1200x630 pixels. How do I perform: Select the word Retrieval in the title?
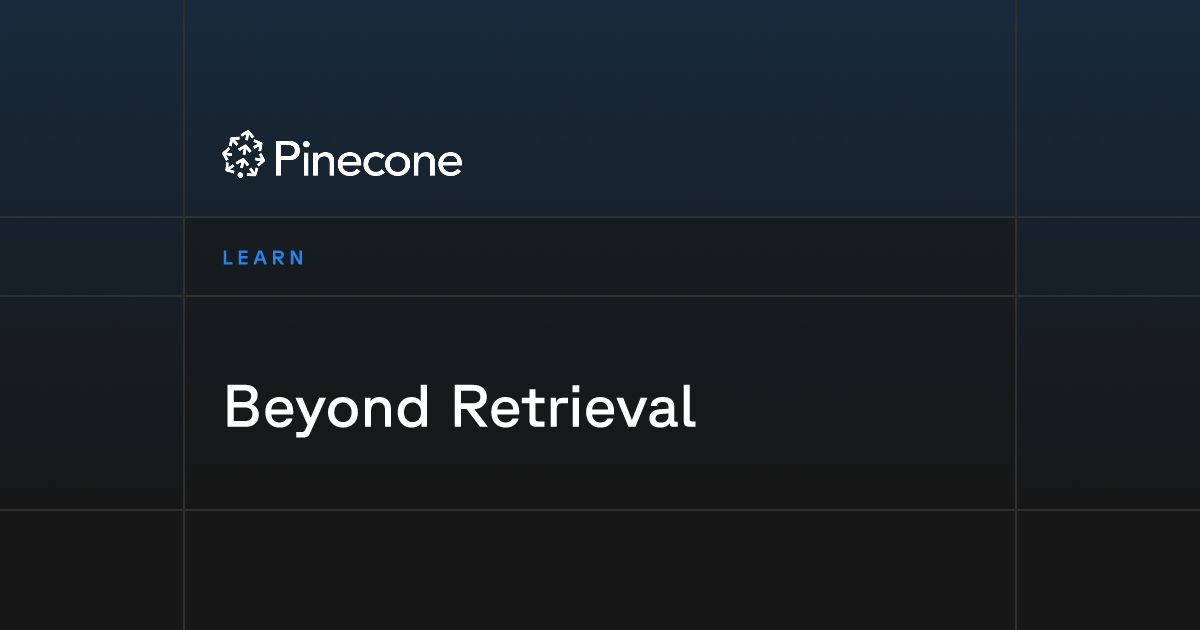(574, 406)
